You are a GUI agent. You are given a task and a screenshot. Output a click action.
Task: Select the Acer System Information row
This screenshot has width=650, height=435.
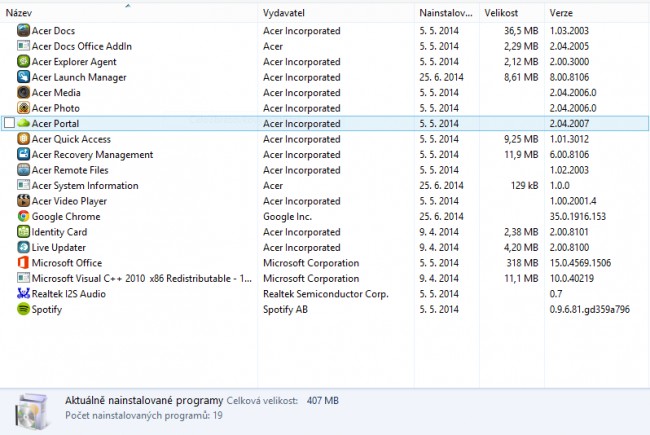[325, 185]
